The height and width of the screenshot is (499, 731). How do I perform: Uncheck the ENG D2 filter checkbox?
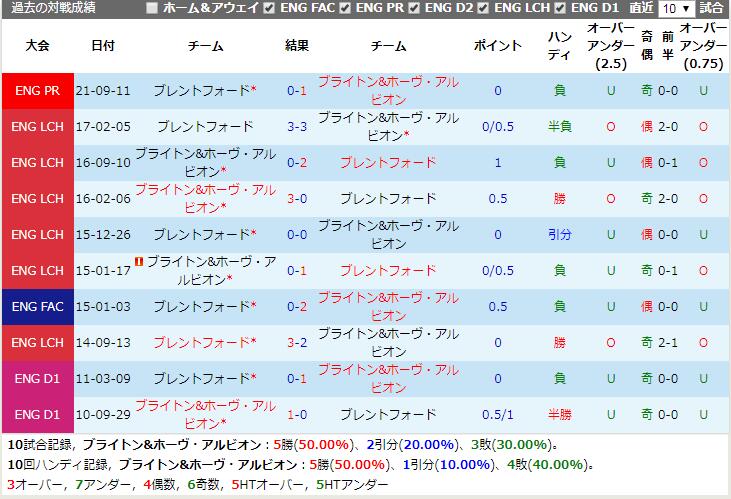coord(414,8)
